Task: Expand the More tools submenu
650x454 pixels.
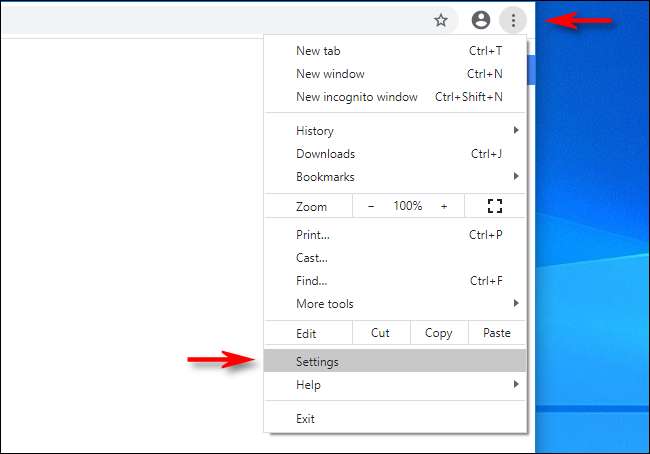Action: click(395, 304)
